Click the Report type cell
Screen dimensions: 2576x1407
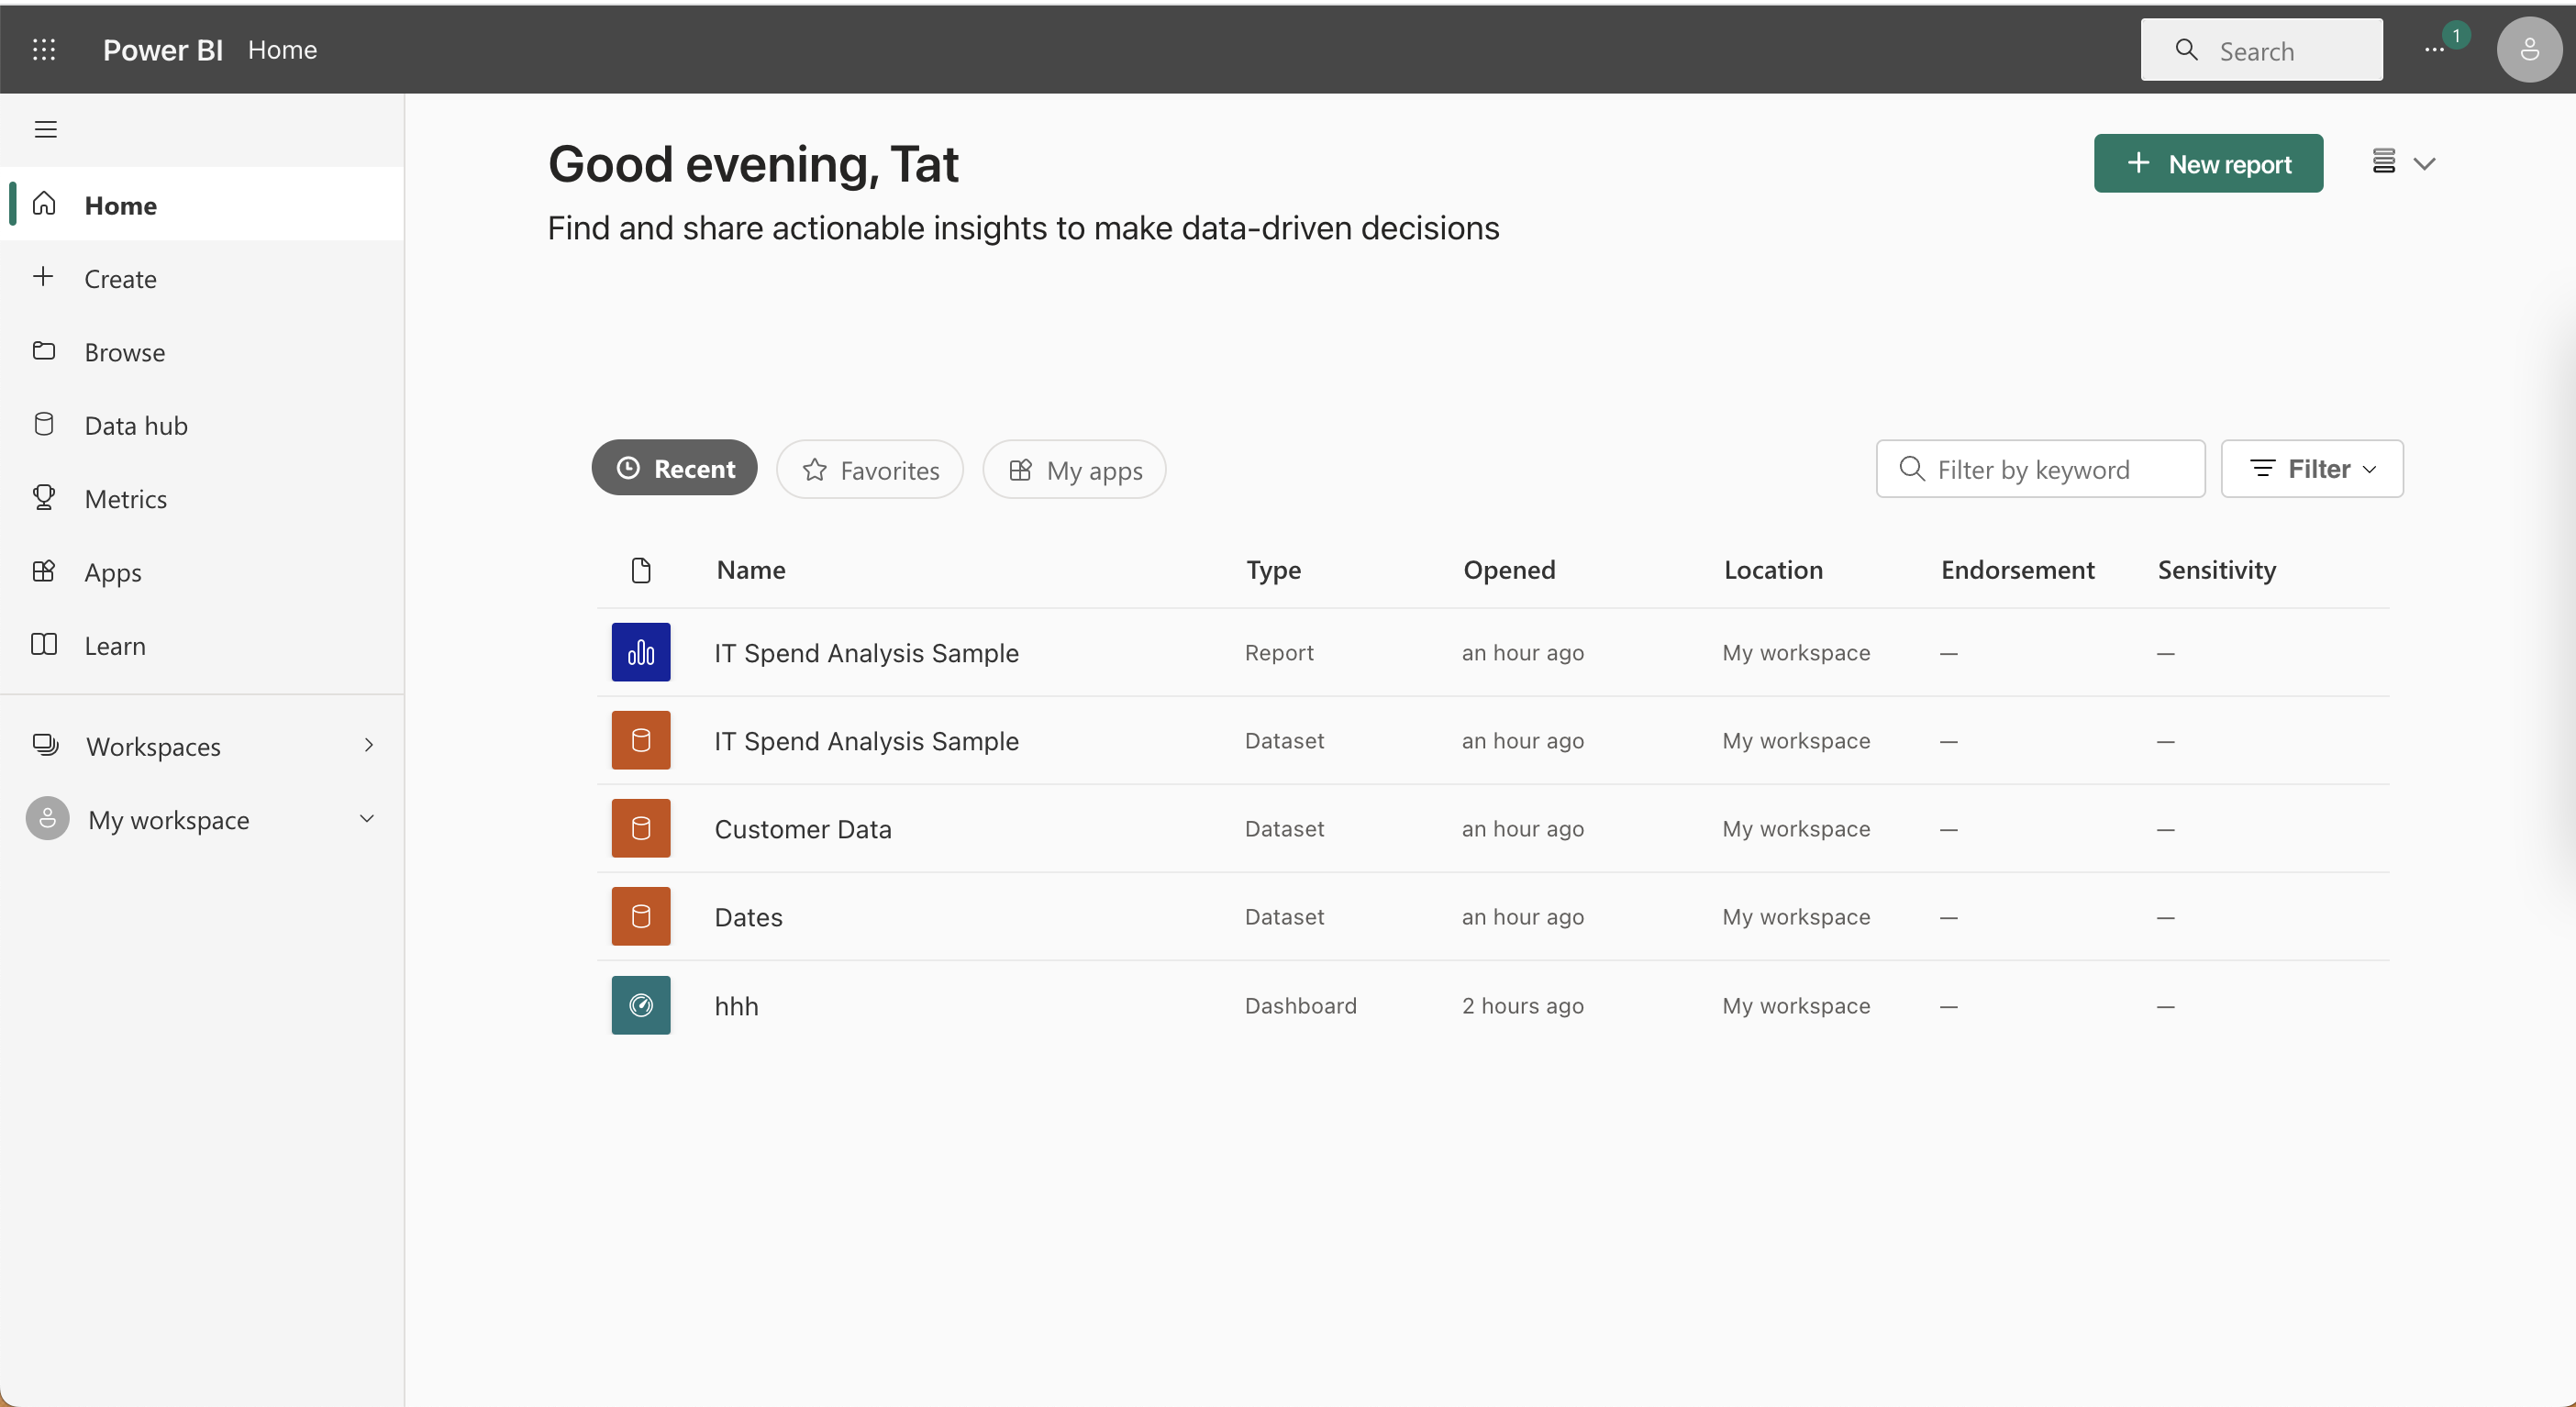click(x=1279, y=652)
